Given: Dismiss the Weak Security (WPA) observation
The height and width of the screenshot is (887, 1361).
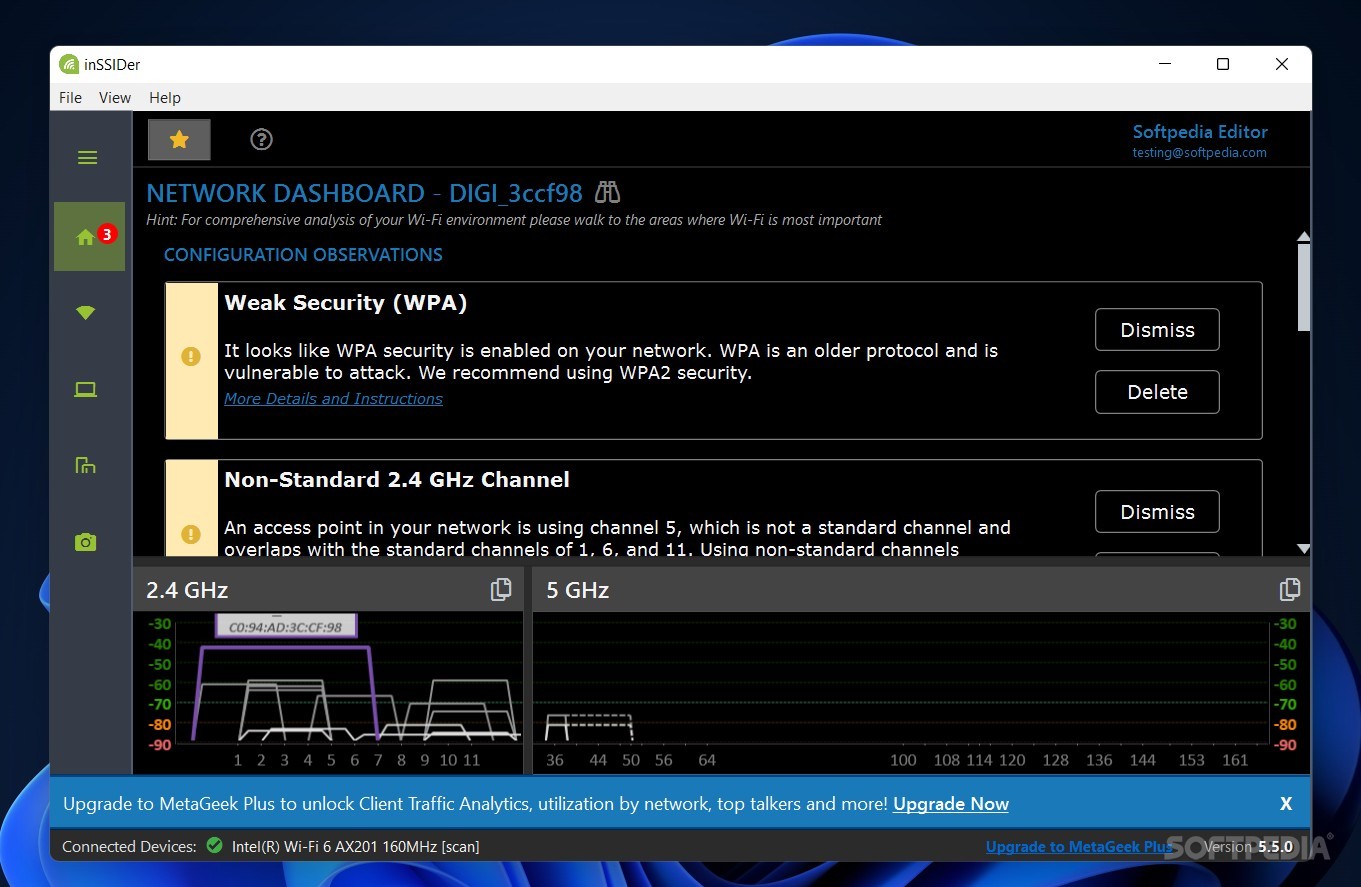Looking at the screenshot, I should 1157,330.
